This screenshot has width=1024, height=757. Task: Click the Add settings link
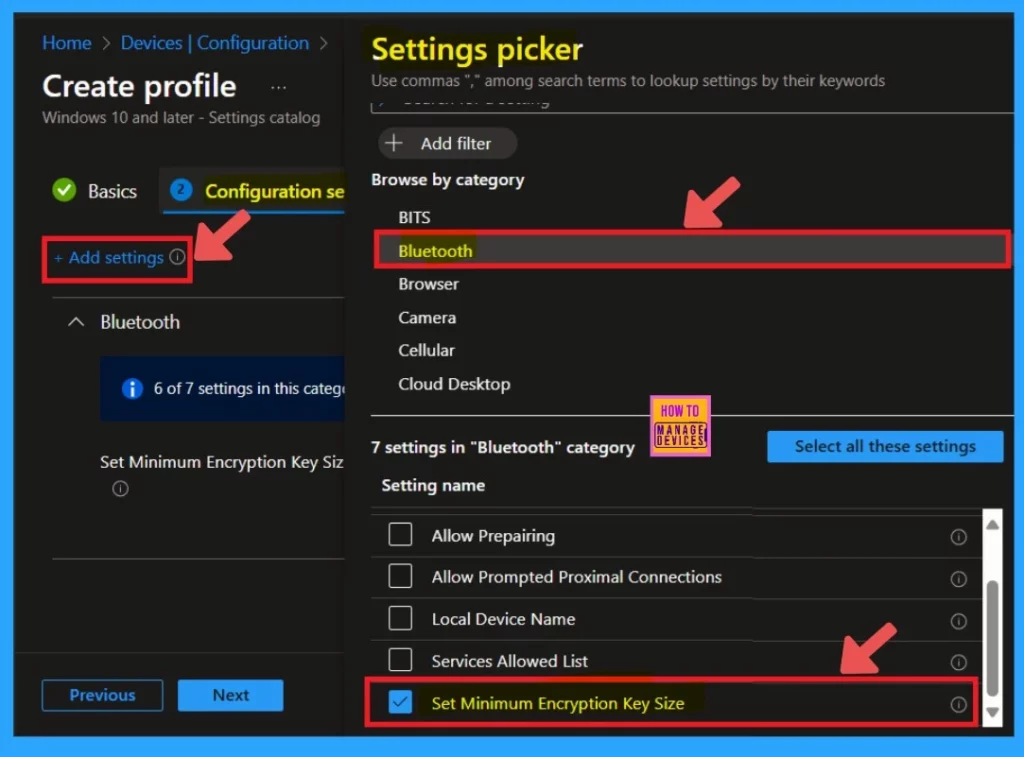pos(109,258)
